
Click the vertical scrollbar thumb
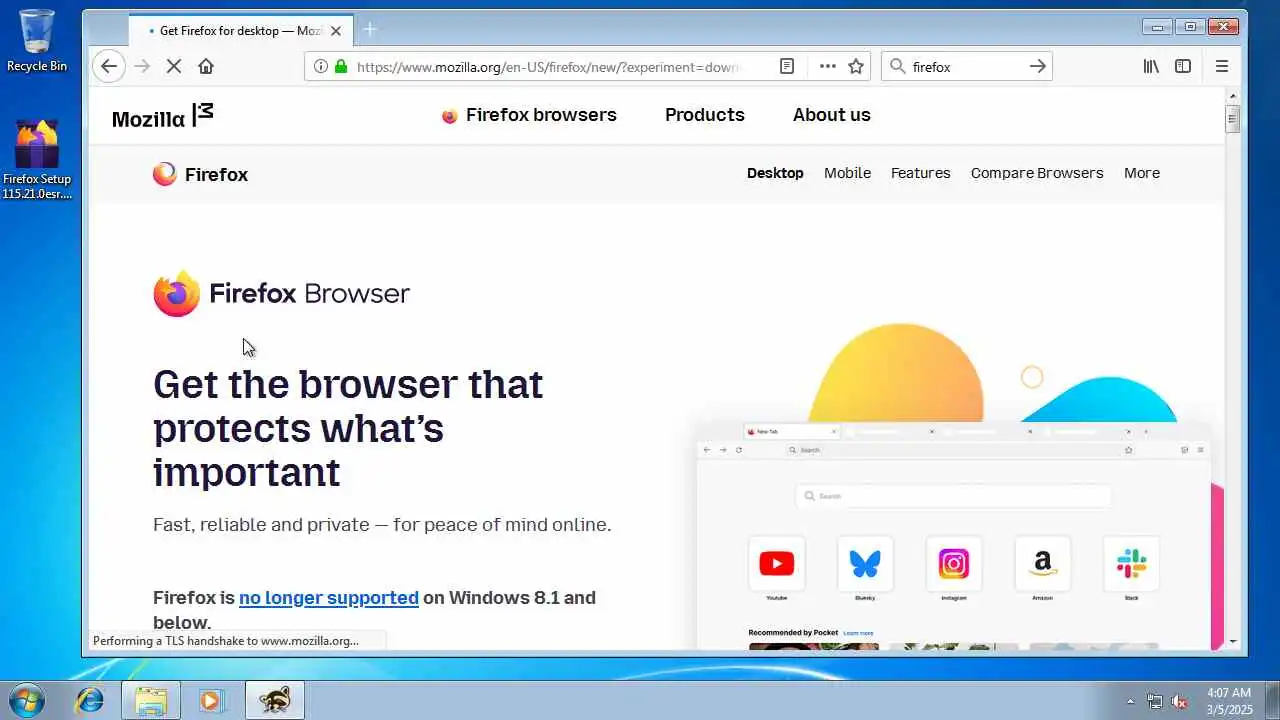(1233, 117)
